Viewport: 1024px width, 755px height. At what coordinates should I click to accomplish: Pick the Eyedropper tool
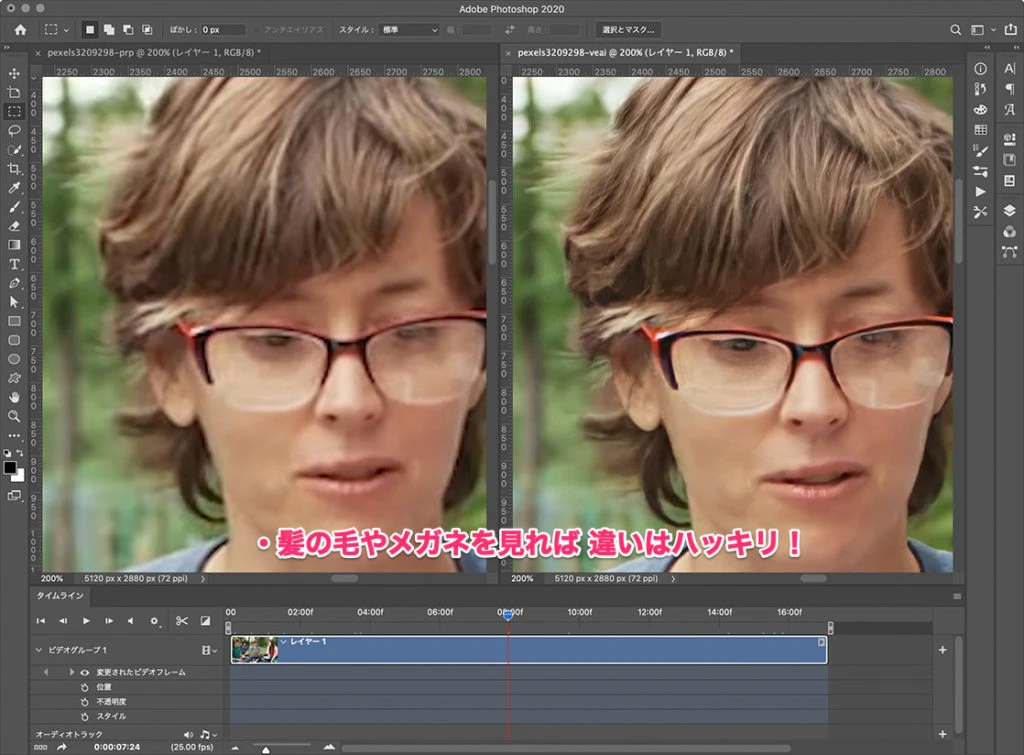point(14,188)
